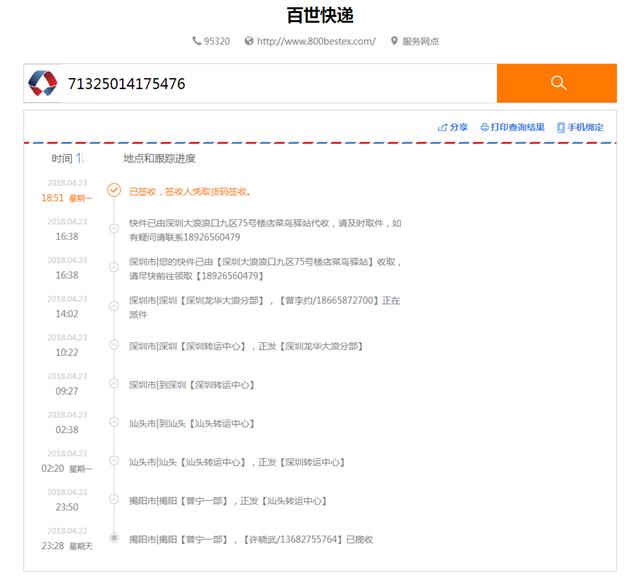Click the 18:51 timestamp
The width and height of the screenshot is (640, 576).
click(53, 198)
